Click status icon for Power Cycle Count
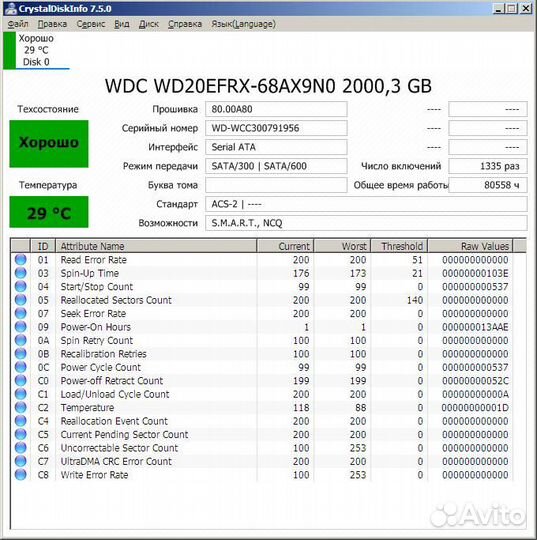Image resolution: width=537 pixels, height=540 pixels. (x=21, y=367)
